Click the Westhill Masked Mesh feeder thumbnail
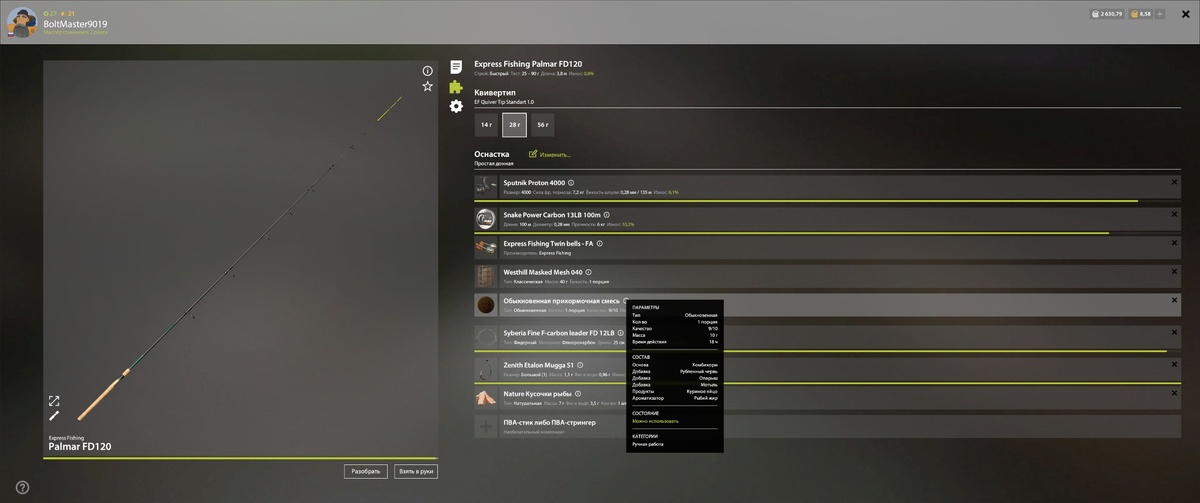Screen dimensions: 1200x503 click(x=486, y=276)
